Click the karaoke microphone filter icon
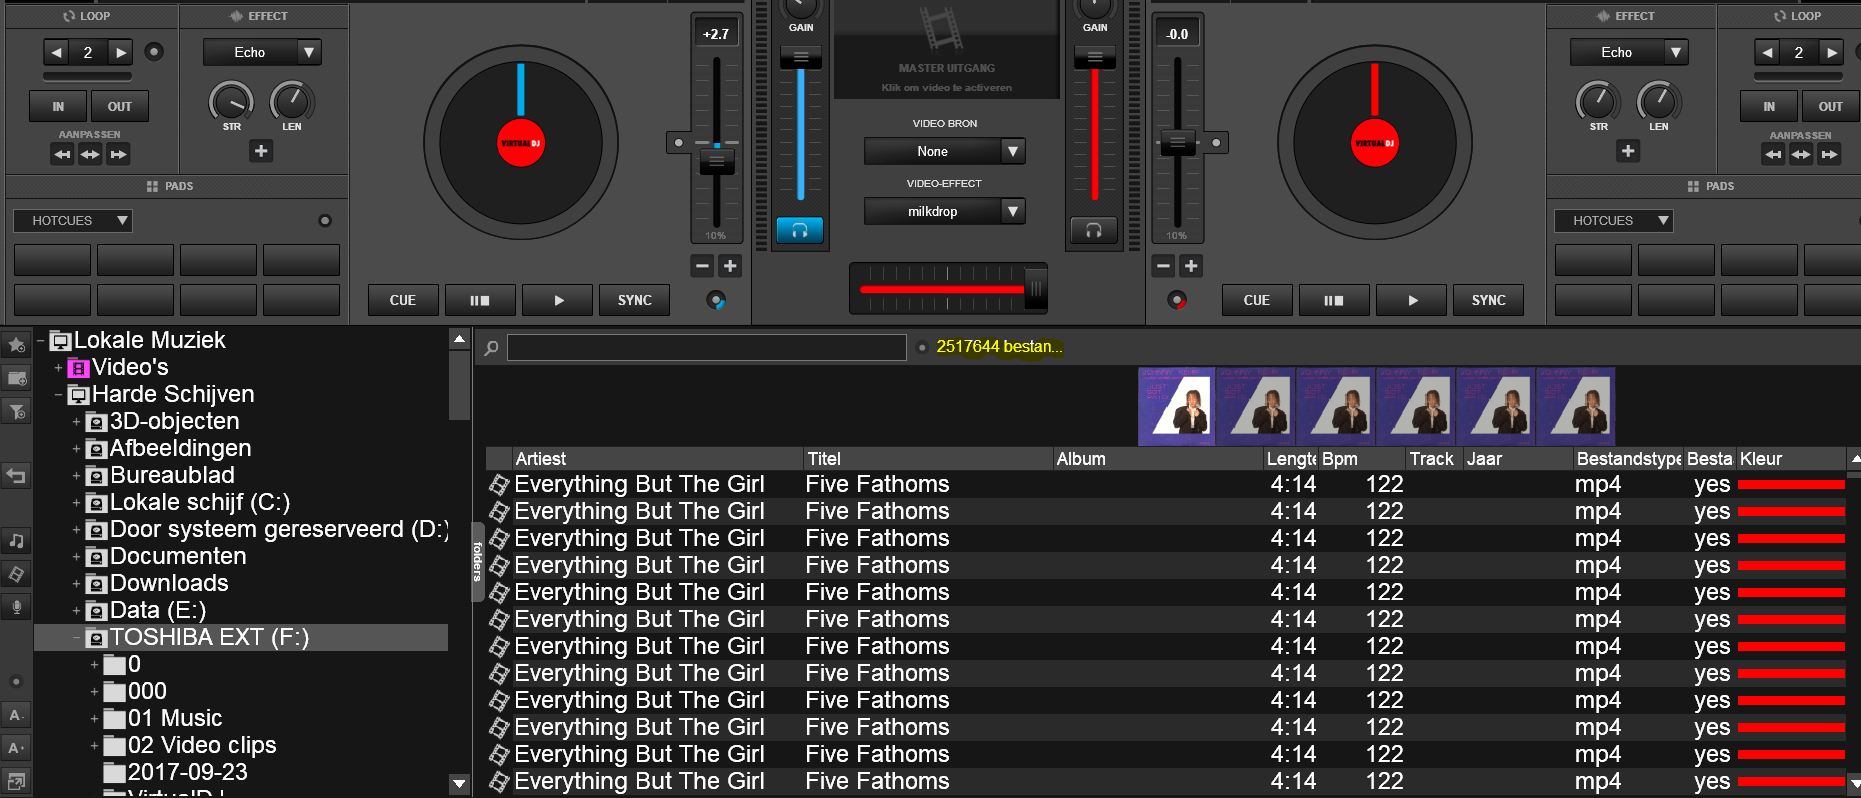Image resolution: width=1861 pixels, height=798 pixels. [x=16, y=607]
